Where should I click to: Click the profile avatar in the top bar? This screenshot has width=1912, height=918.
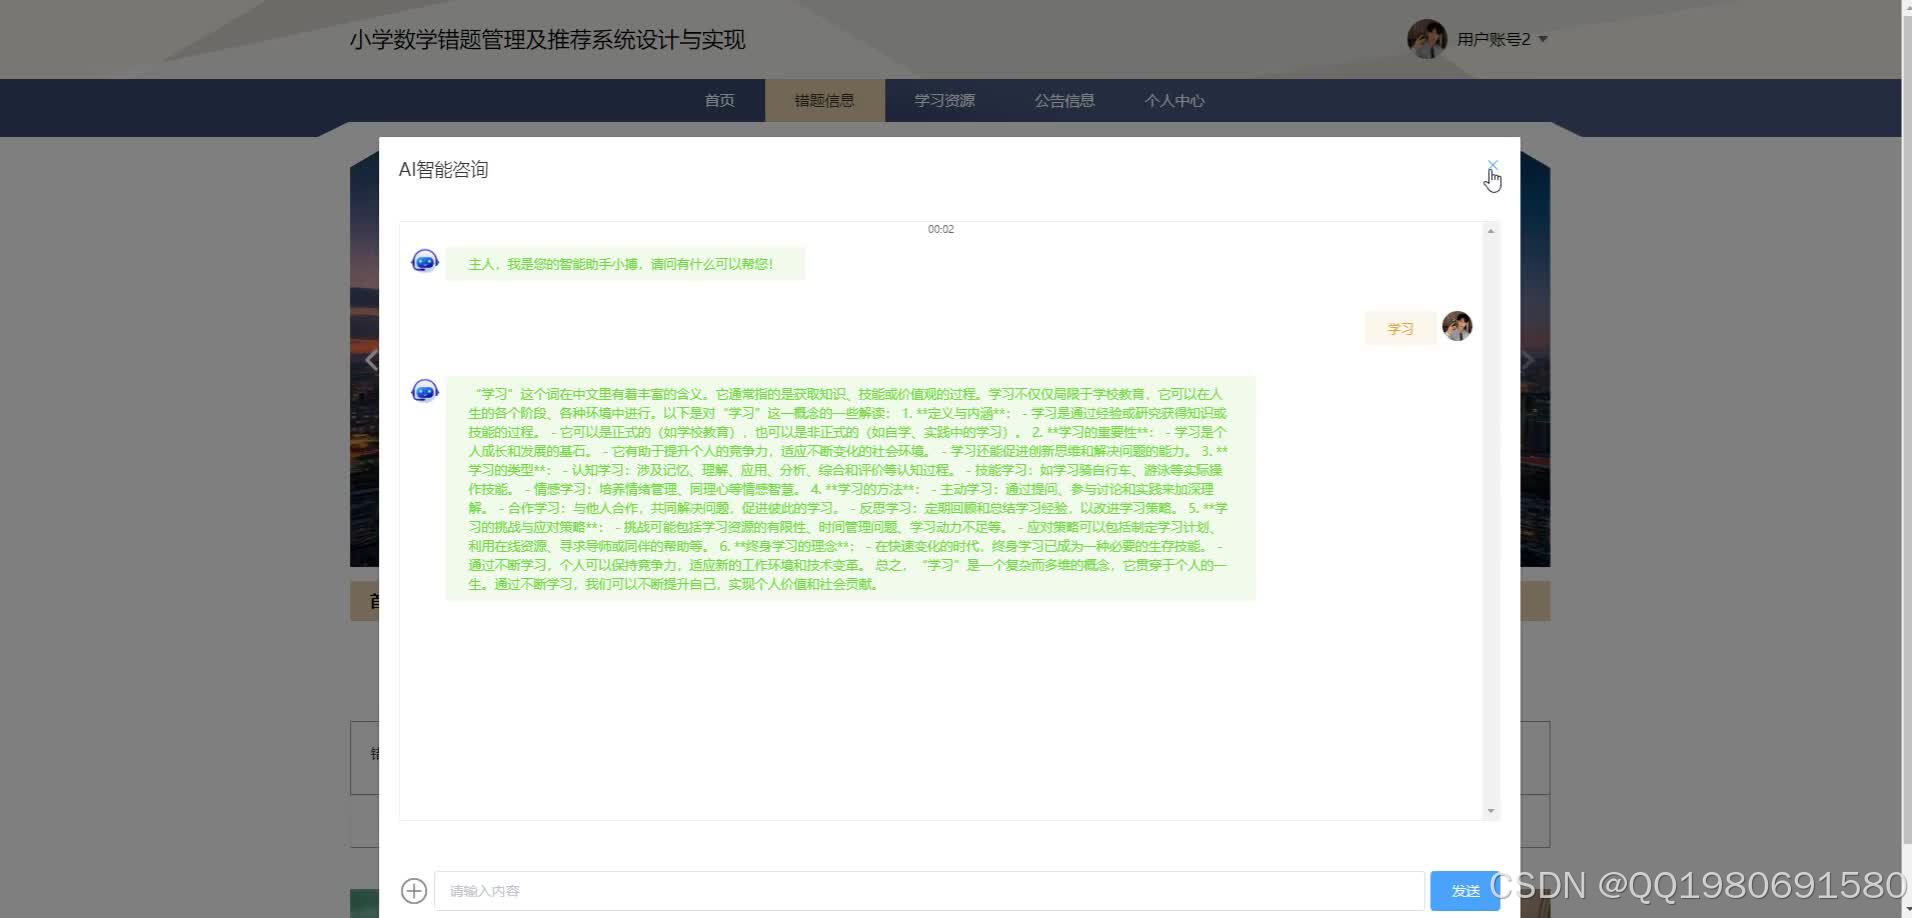coord(1427,38)
